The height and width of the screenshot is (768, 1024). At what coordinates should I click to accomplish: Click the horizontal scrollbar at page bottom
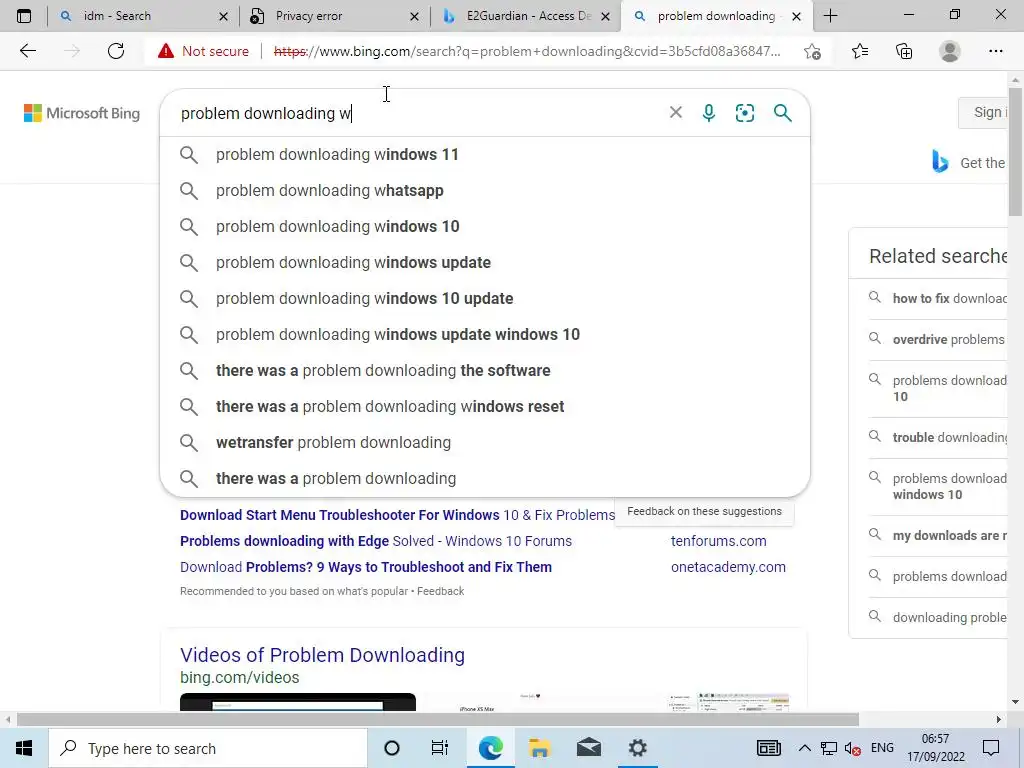click(x=438, y=720)
